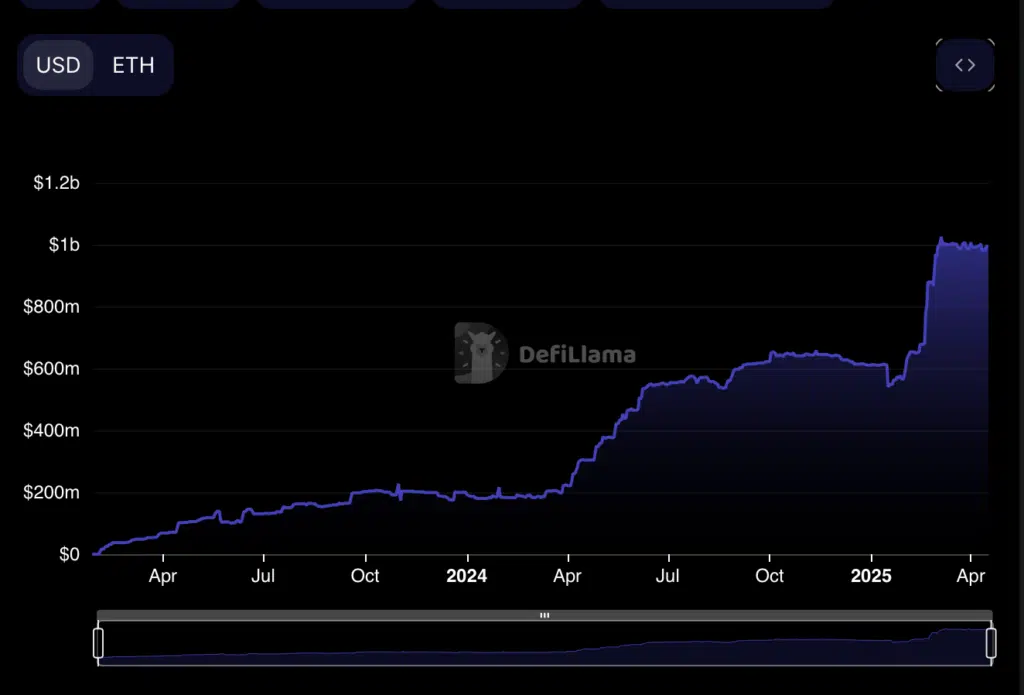Click the first Jul label on x-axis

click(263, 576)
